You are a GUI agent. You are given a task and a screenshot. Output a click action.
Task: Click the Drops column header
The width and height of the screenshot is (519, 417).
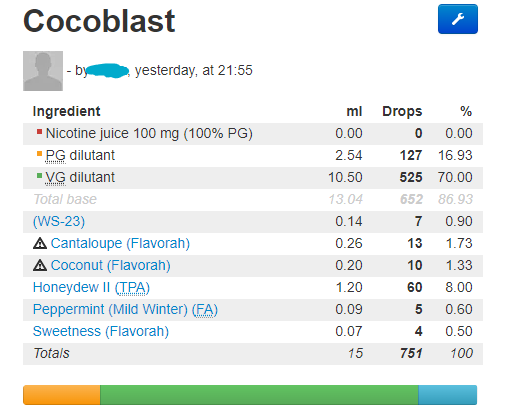pos(402,111)
